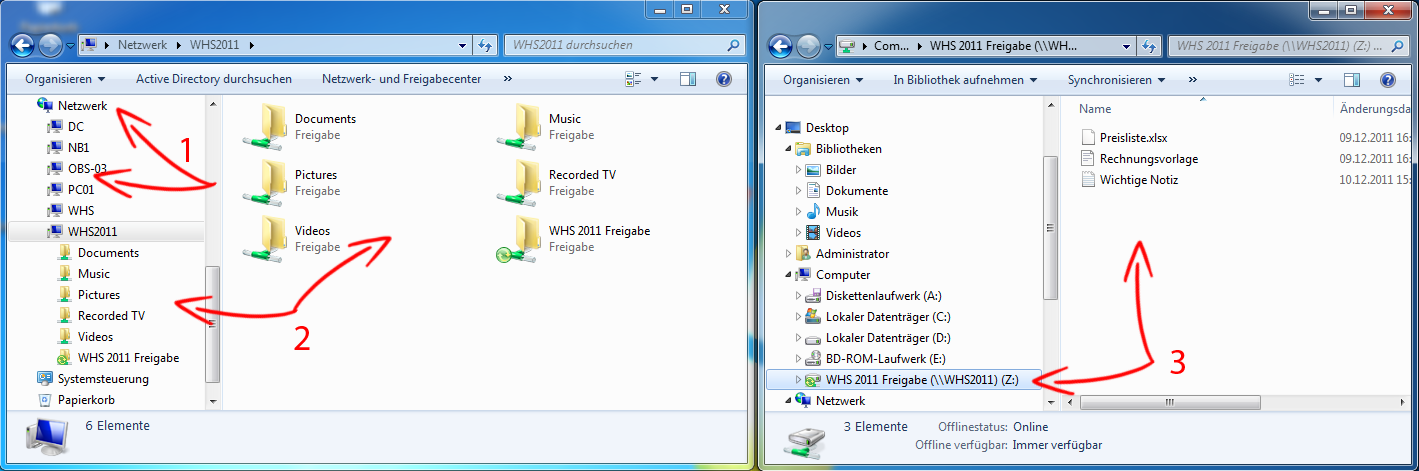Open the Documents share folder icon

pos(264,127)
